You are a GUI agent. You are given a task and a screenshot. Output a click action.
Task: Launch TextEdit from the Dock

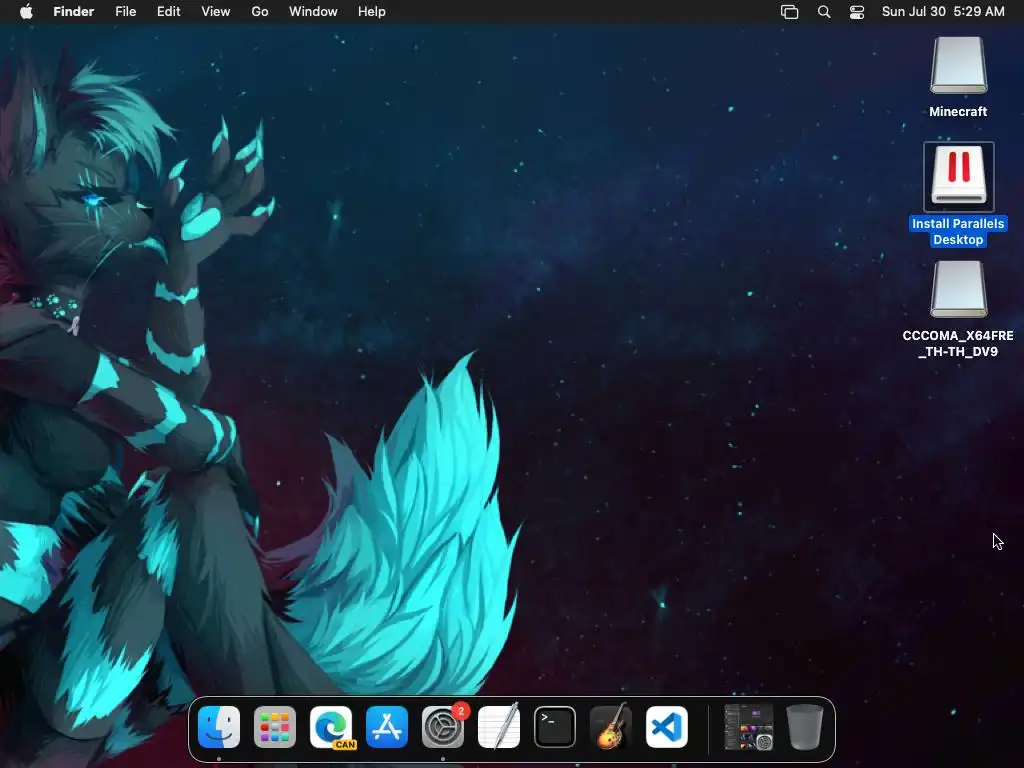[499, 727]
